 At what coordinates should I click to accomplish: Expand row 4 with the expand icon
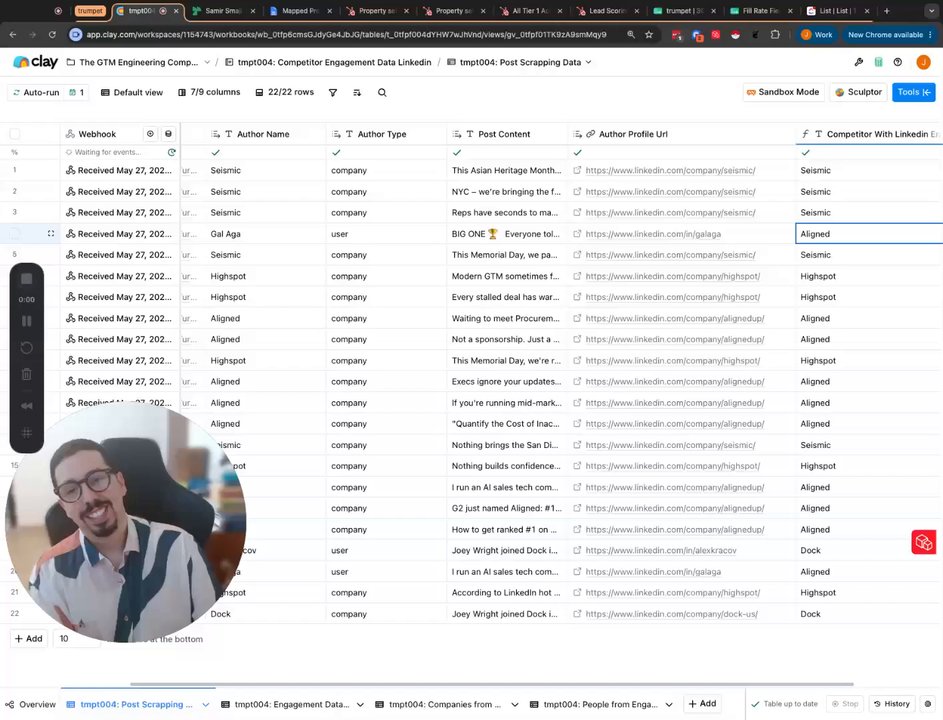(51, 233)
